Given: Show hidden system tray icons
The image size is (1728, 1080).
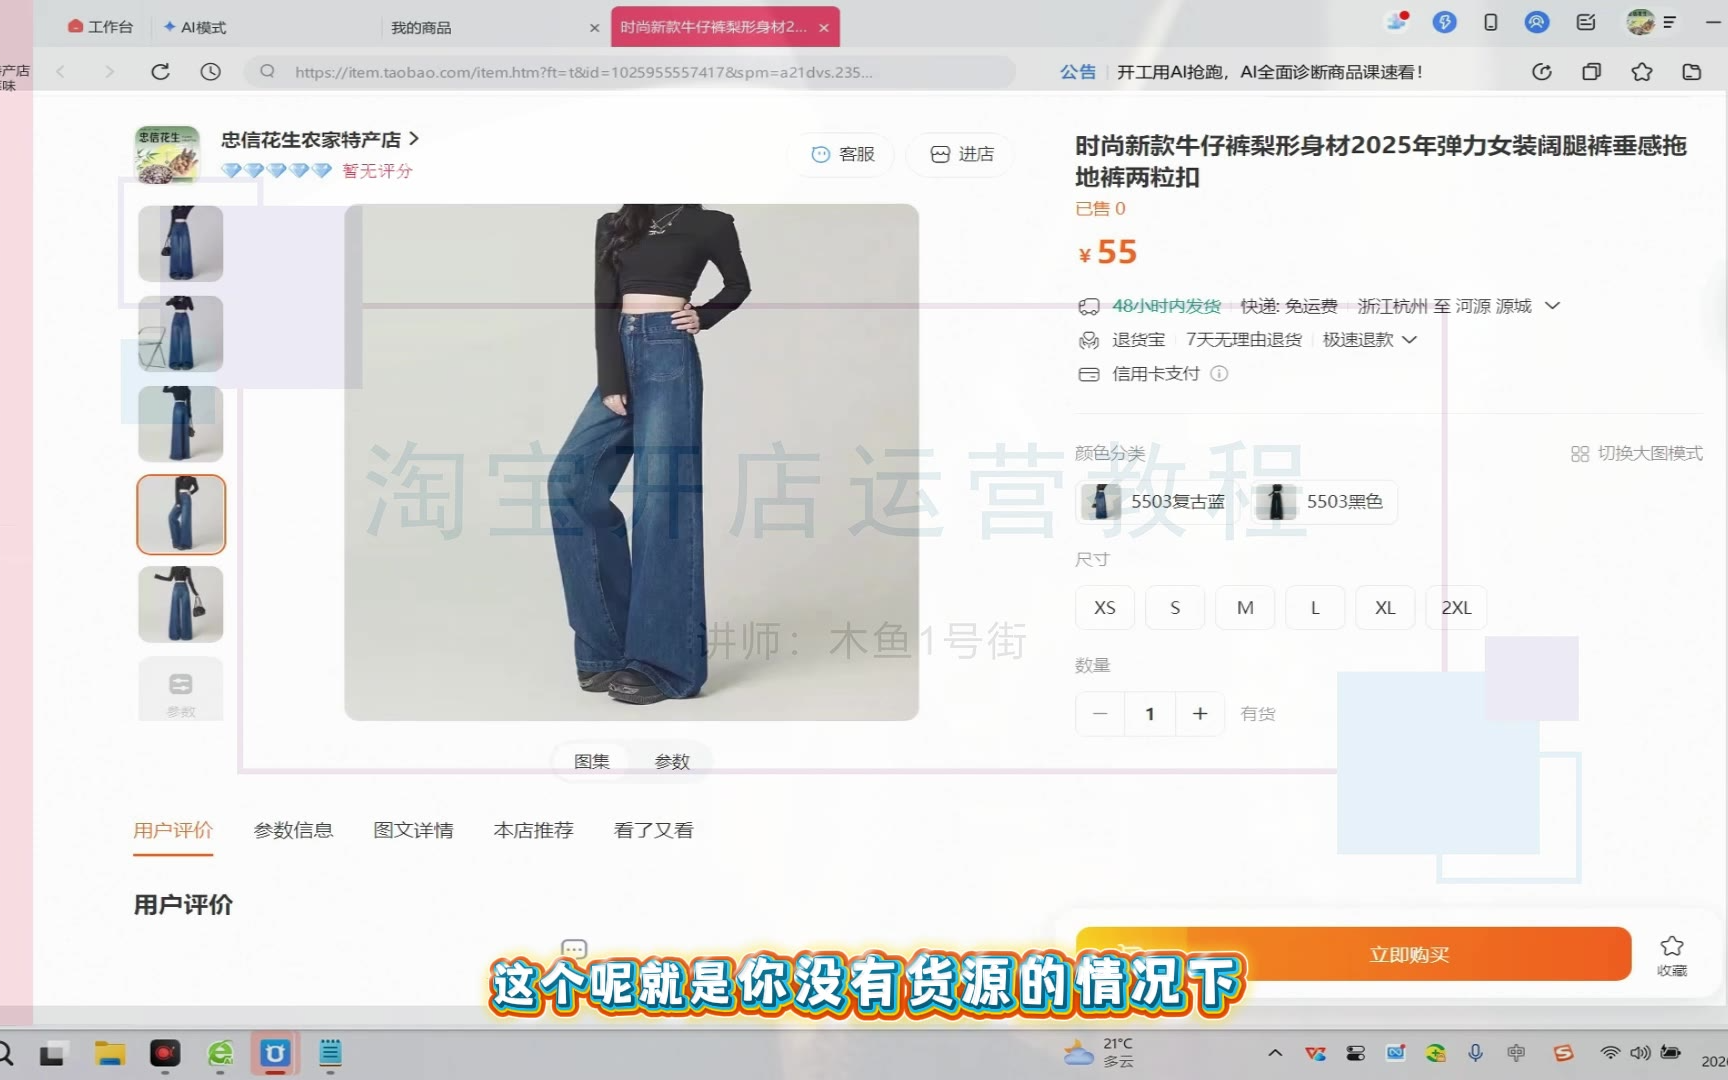Looking at the screenshot, I should pyautogui.click(x=1275, y=1053).
